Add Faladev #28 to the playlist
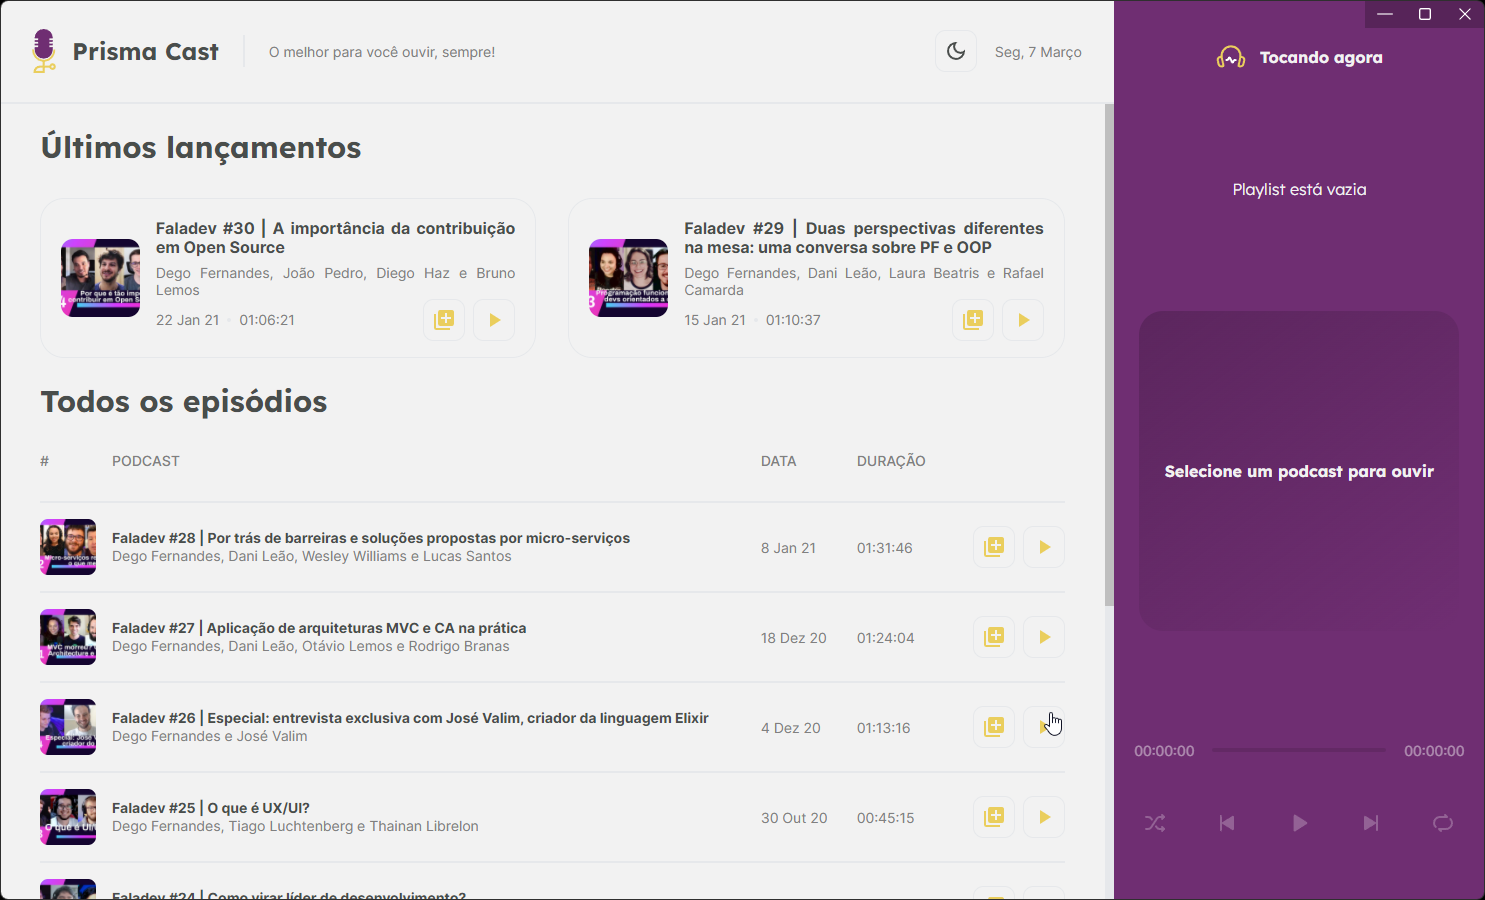The image size is (1485, 900). click(x=994, y=547)
